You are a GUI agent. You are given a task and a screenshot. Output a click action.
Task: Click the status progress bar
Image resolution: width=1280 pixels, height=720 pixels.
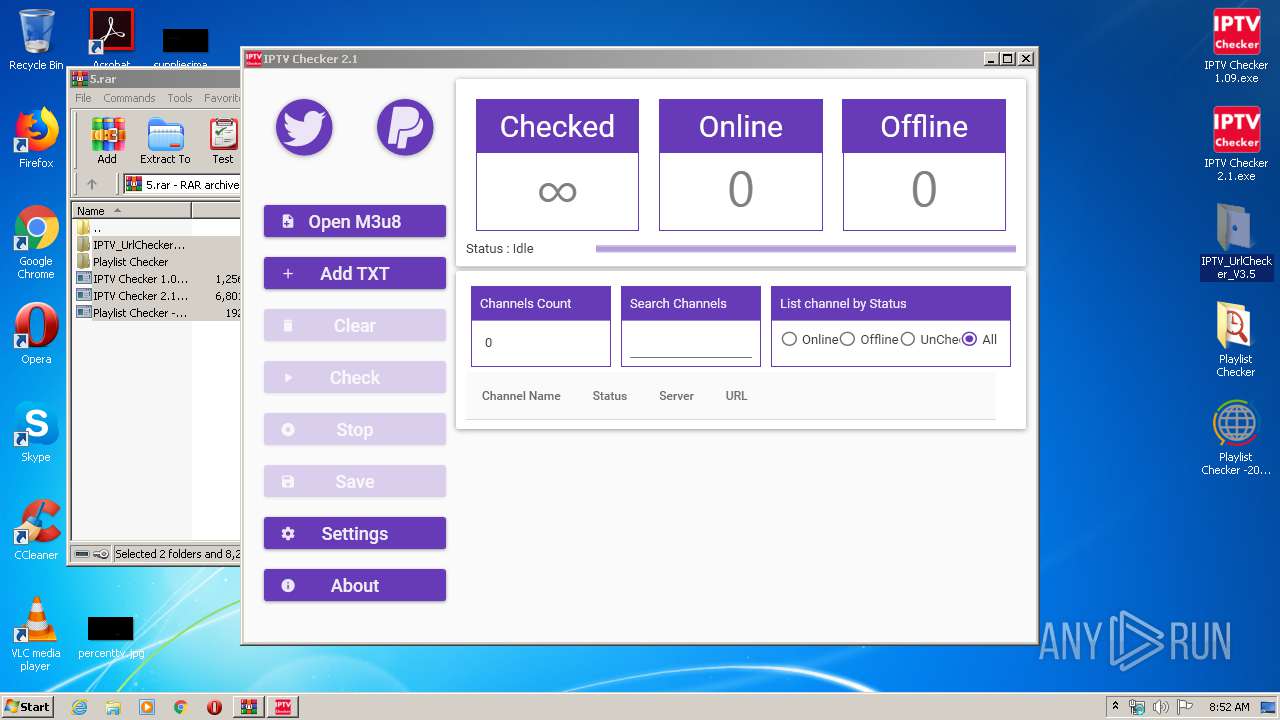click(x=805, y=249)
